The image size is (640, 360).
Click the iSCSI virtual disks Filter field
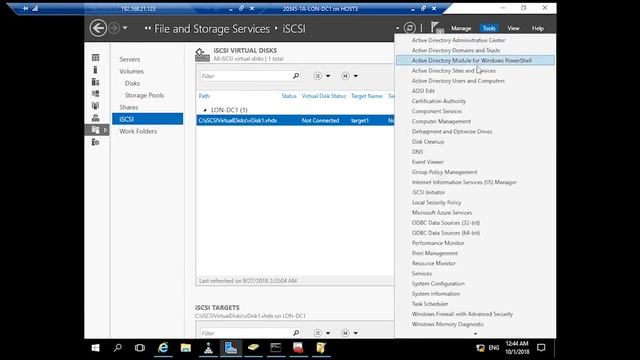[245, 76]
